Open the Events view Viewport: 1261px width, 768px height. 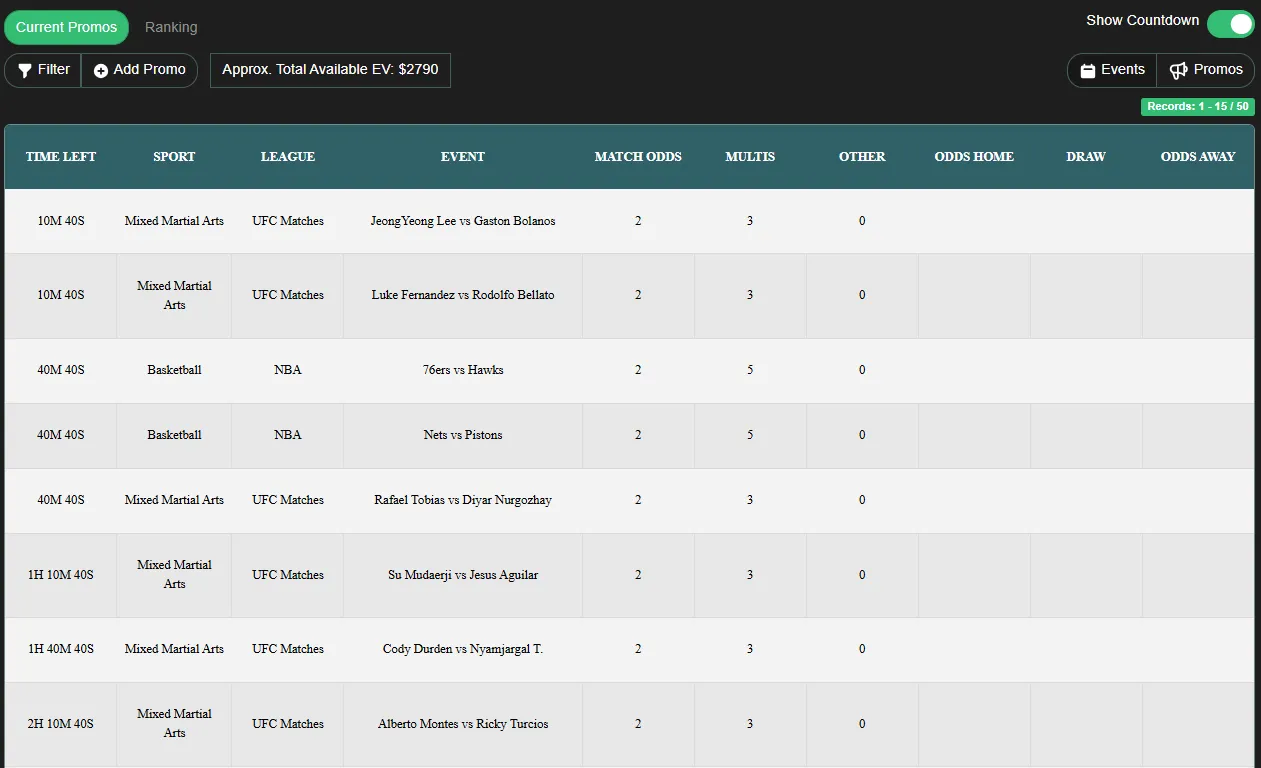1110,70
